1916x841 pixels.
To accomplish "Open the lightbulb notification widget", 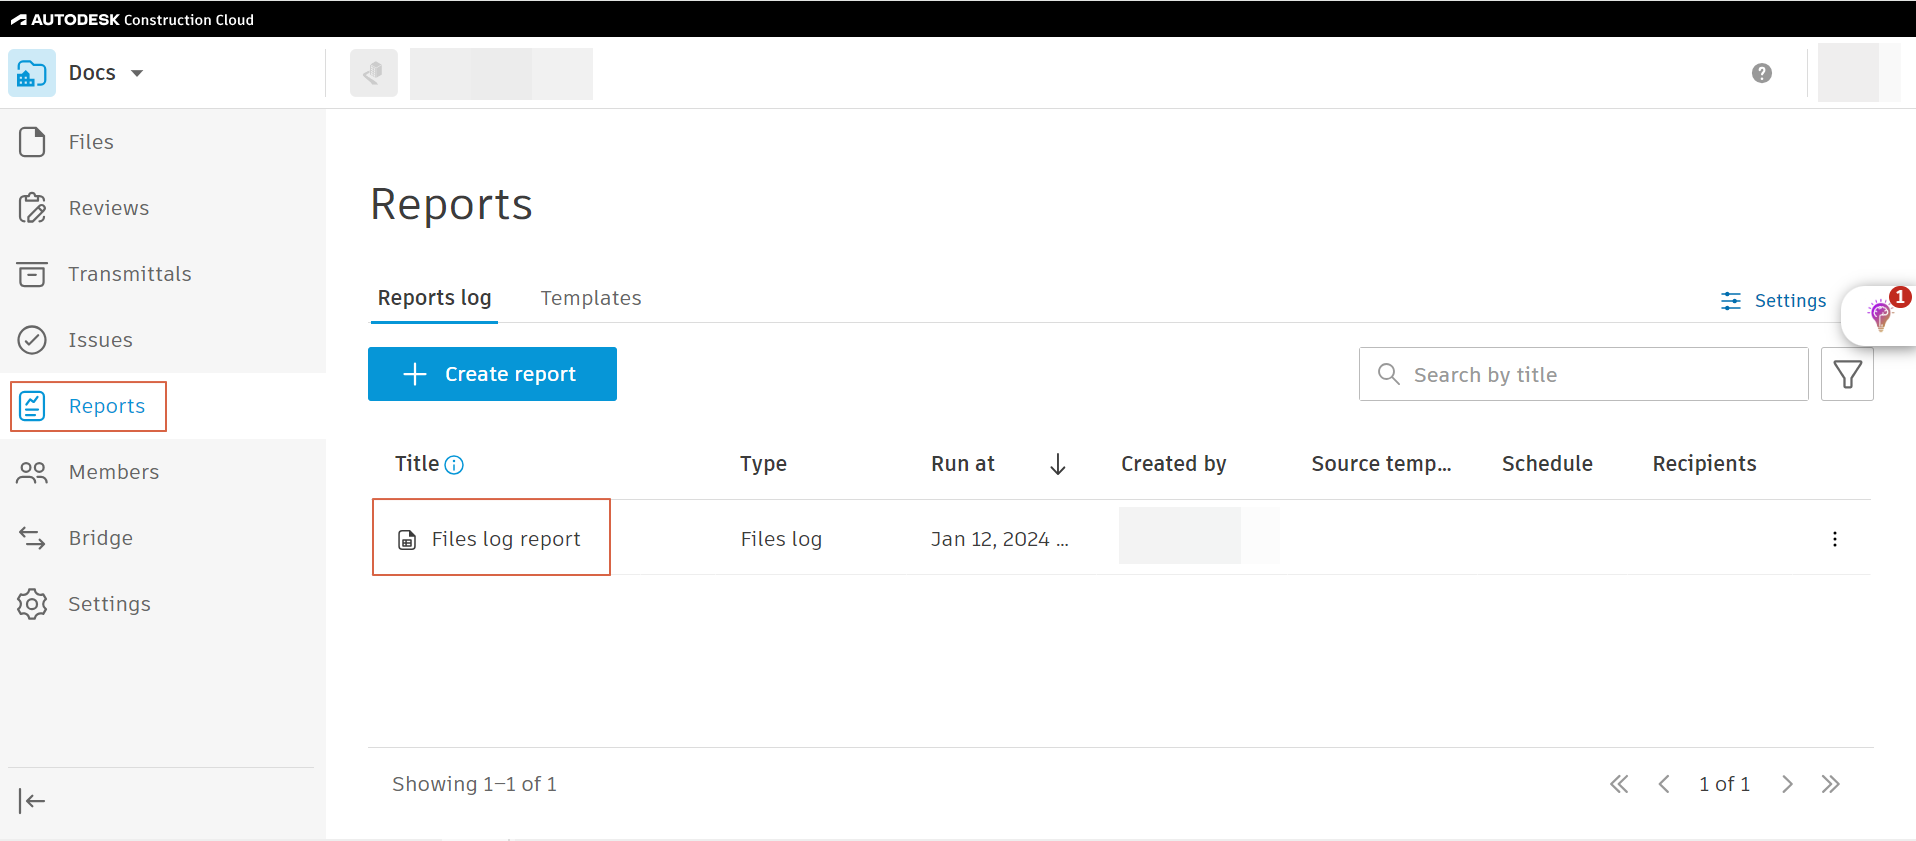I will pos(1880,315).
